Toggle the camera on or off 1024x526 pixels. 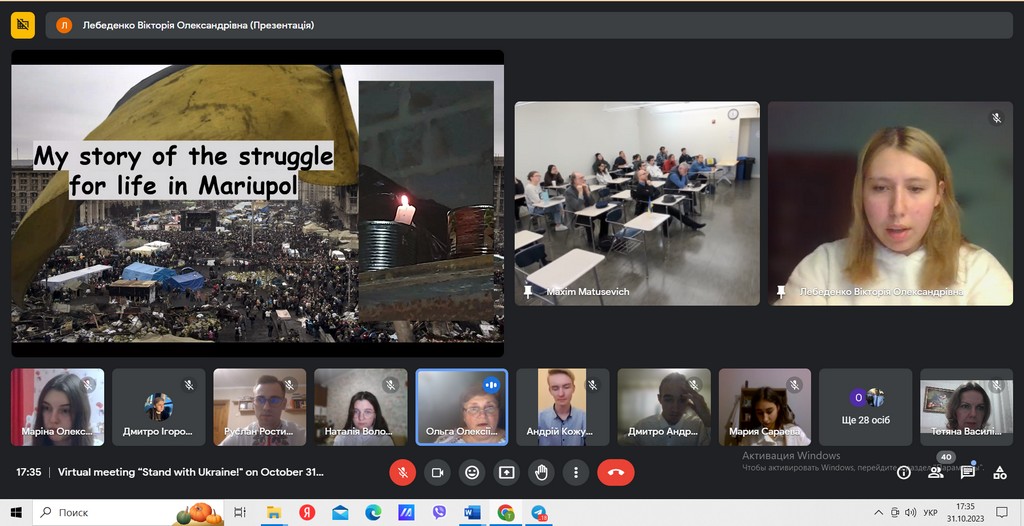click(x=437, y=472)
